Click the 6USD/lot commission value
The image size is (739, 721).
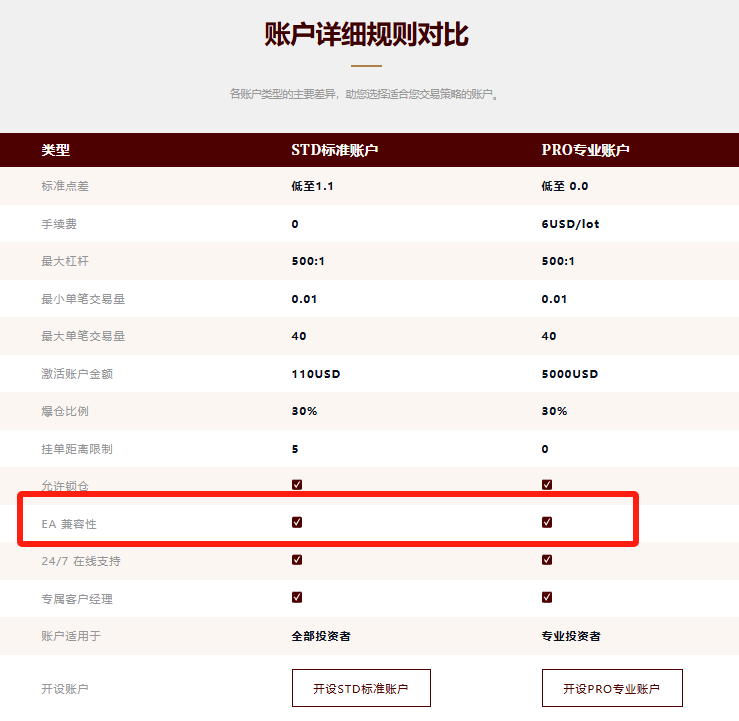(x=570, y=224)
